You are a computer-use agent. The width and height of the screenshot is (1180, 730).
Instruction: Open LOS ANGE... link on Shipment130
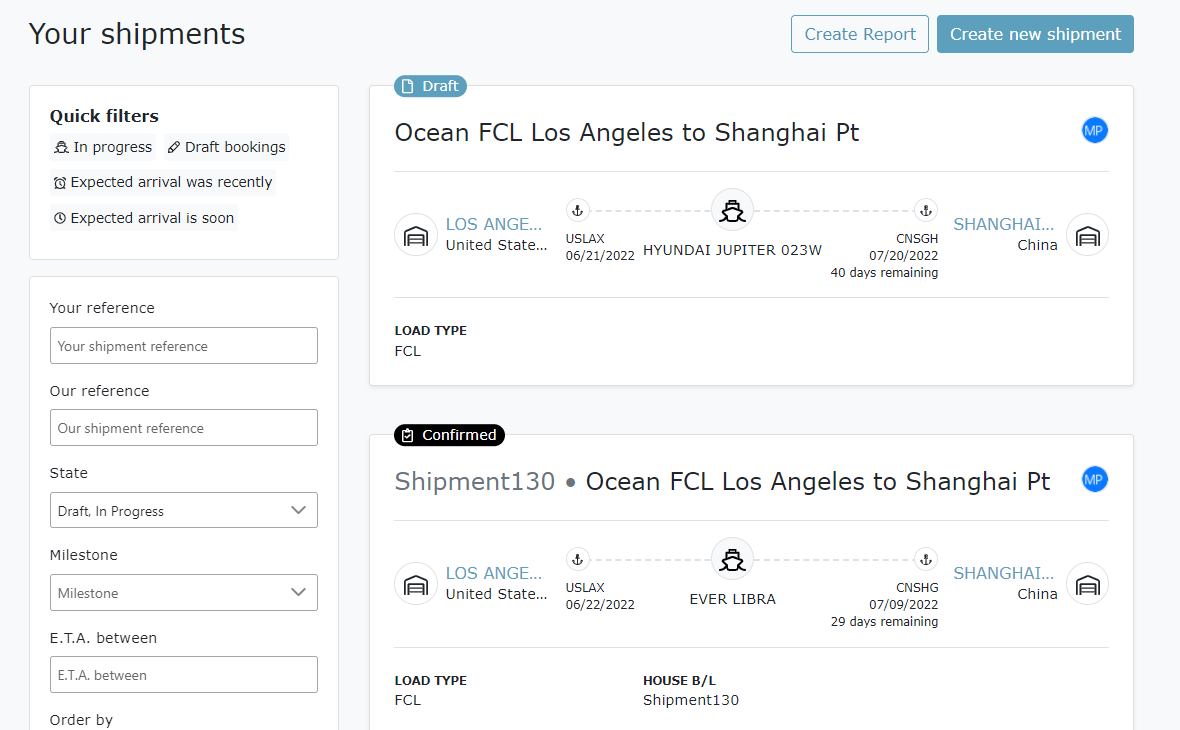click(x=494, y=573)
